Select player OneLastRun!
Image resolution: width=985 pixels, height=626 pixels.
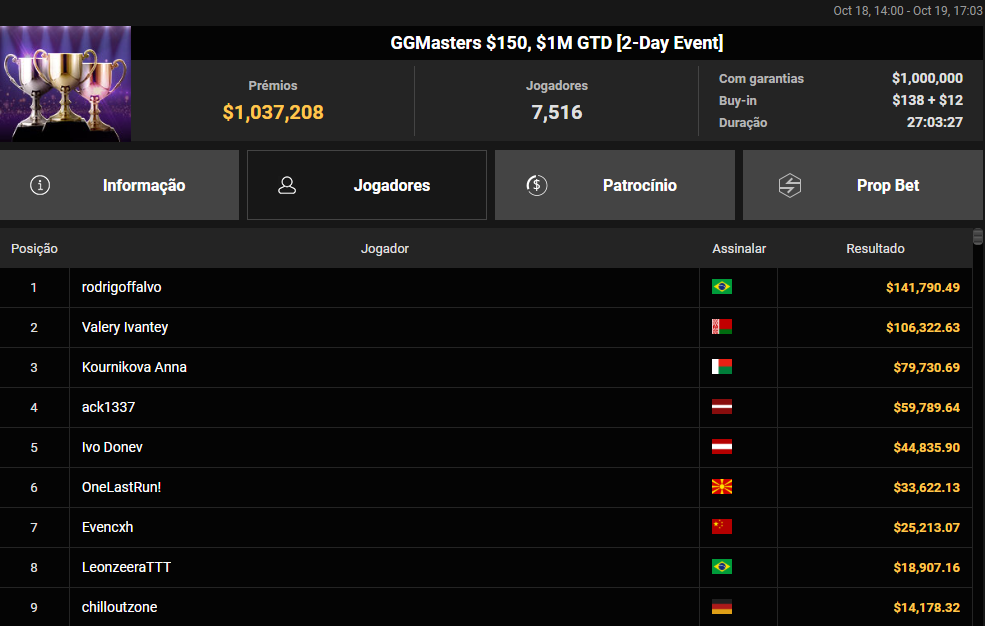click(x=121, y=487)
